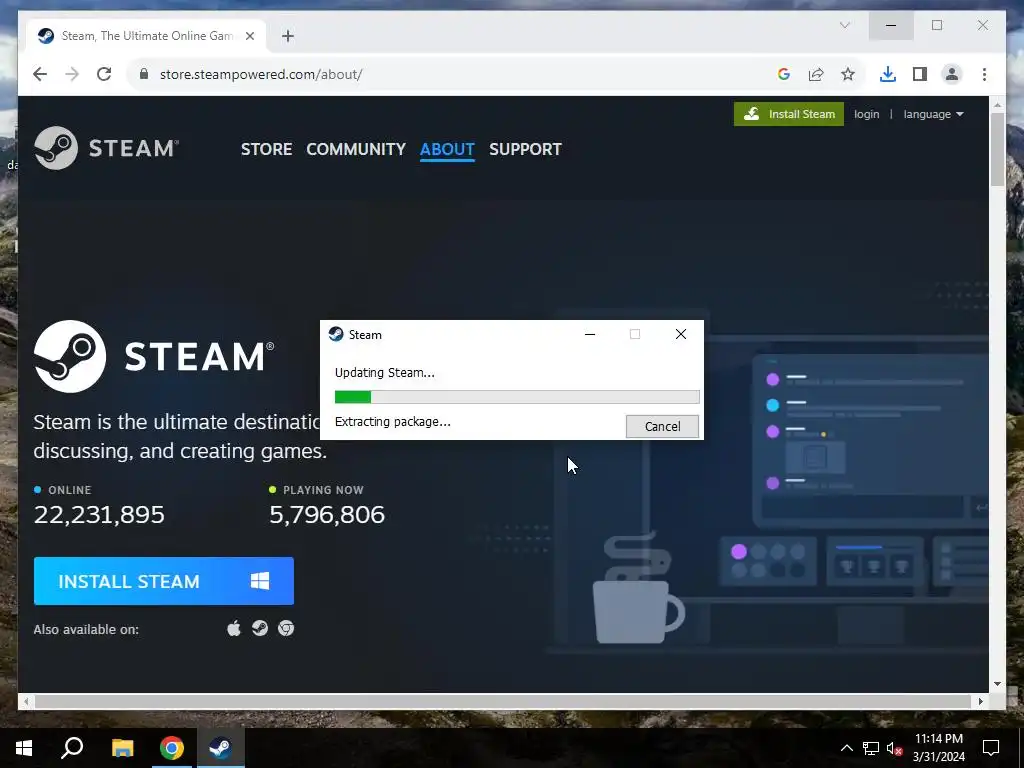This screenshot has width=1024, height=768.
Task: Expand the language dropdown
Action: pos(933,114)
